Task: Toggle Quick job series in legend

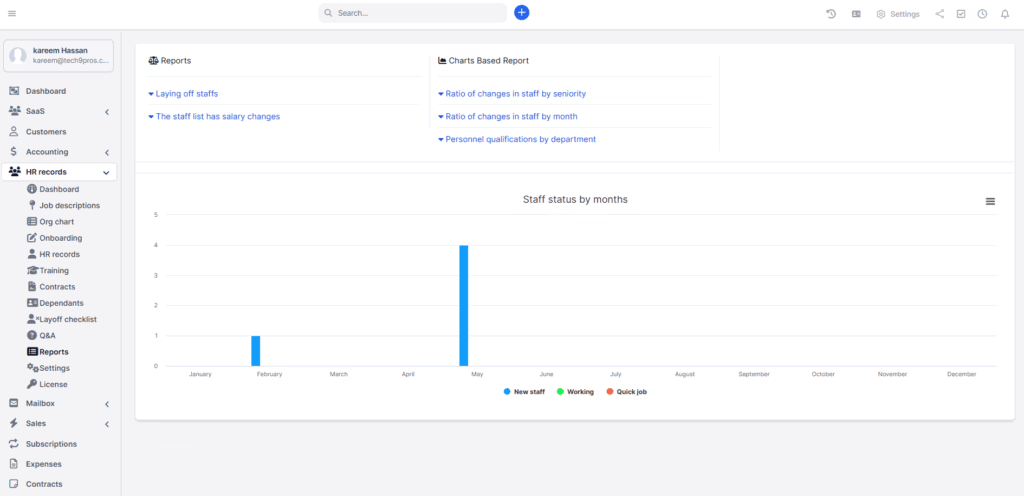Action: pos(626,392)
